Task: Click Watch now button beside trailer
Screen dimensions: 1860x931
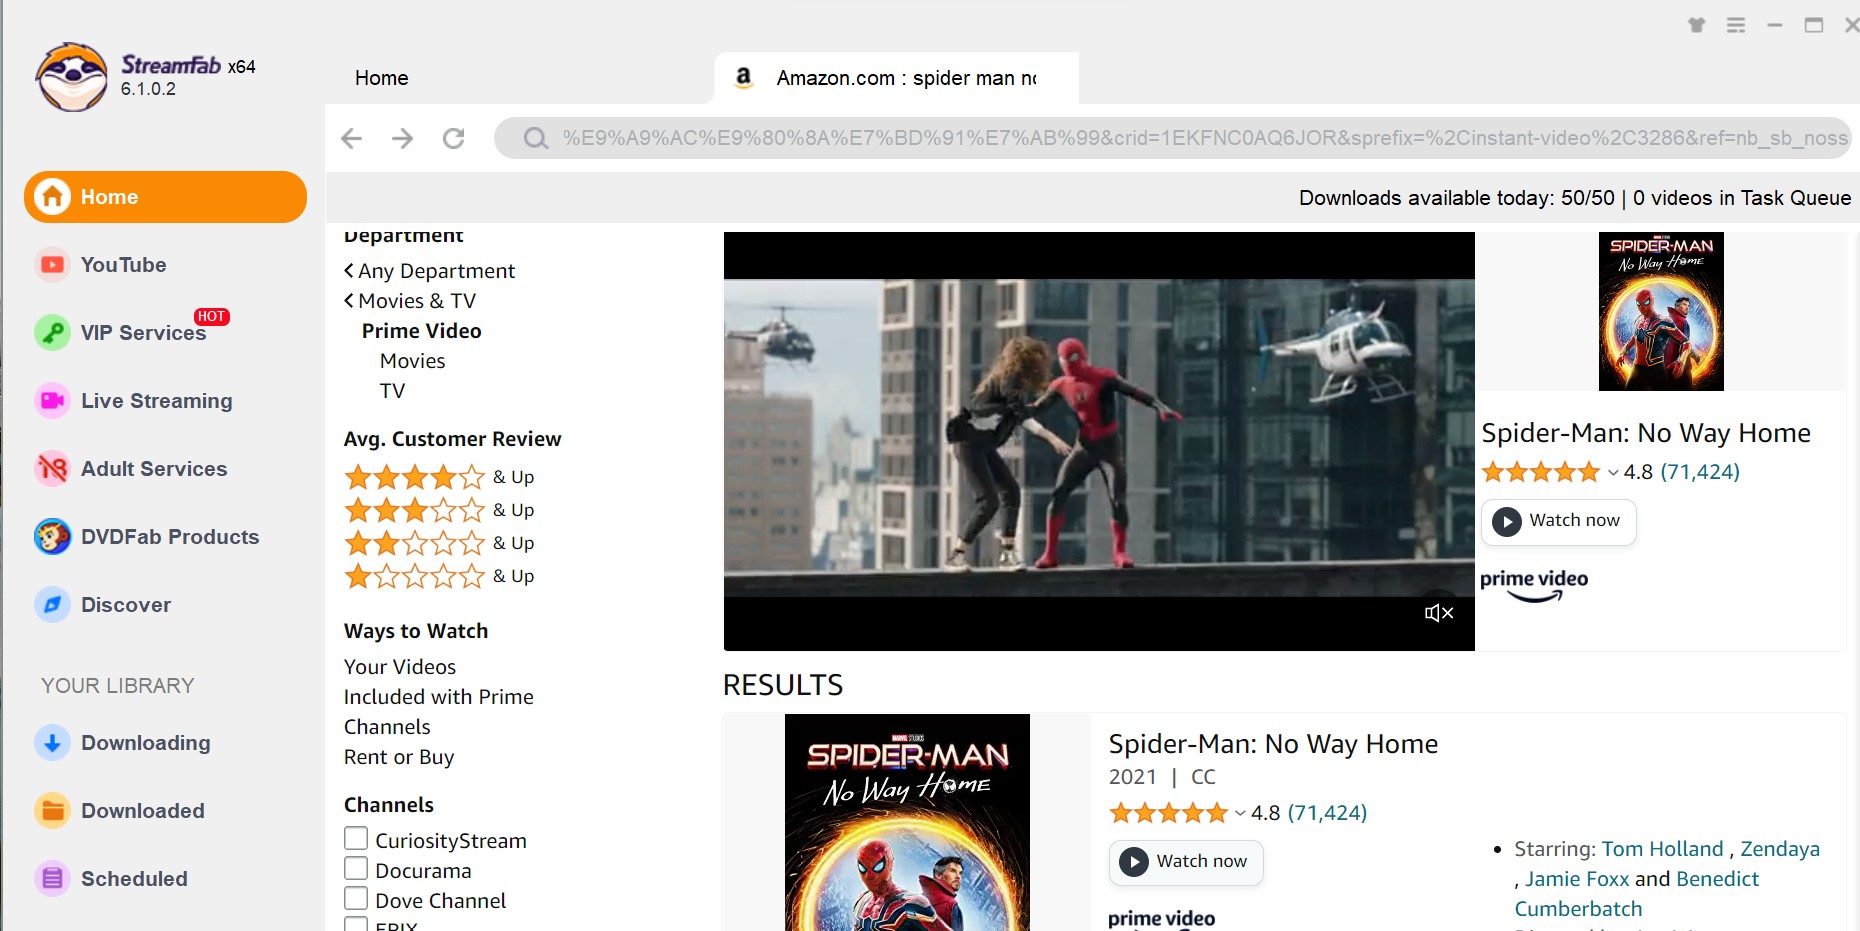Action: click(x=1558, y=521)
